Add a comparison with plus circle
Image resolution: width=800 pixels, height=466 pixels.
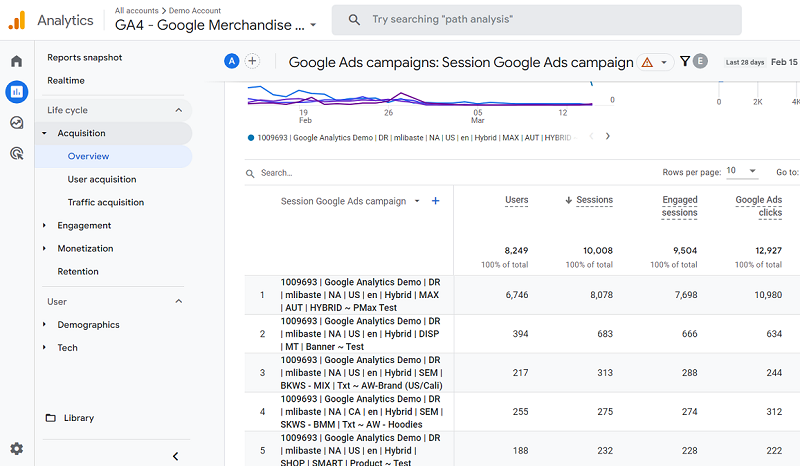click(x=252, y=61)
